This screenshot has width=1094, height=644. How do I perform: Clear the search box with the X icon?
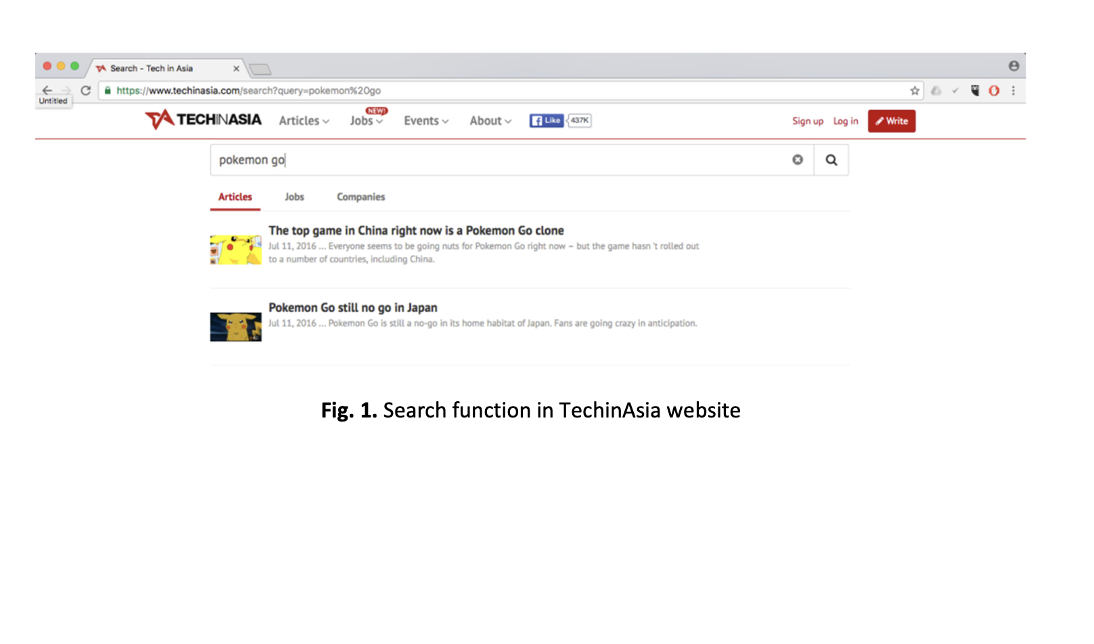(797, 160)
